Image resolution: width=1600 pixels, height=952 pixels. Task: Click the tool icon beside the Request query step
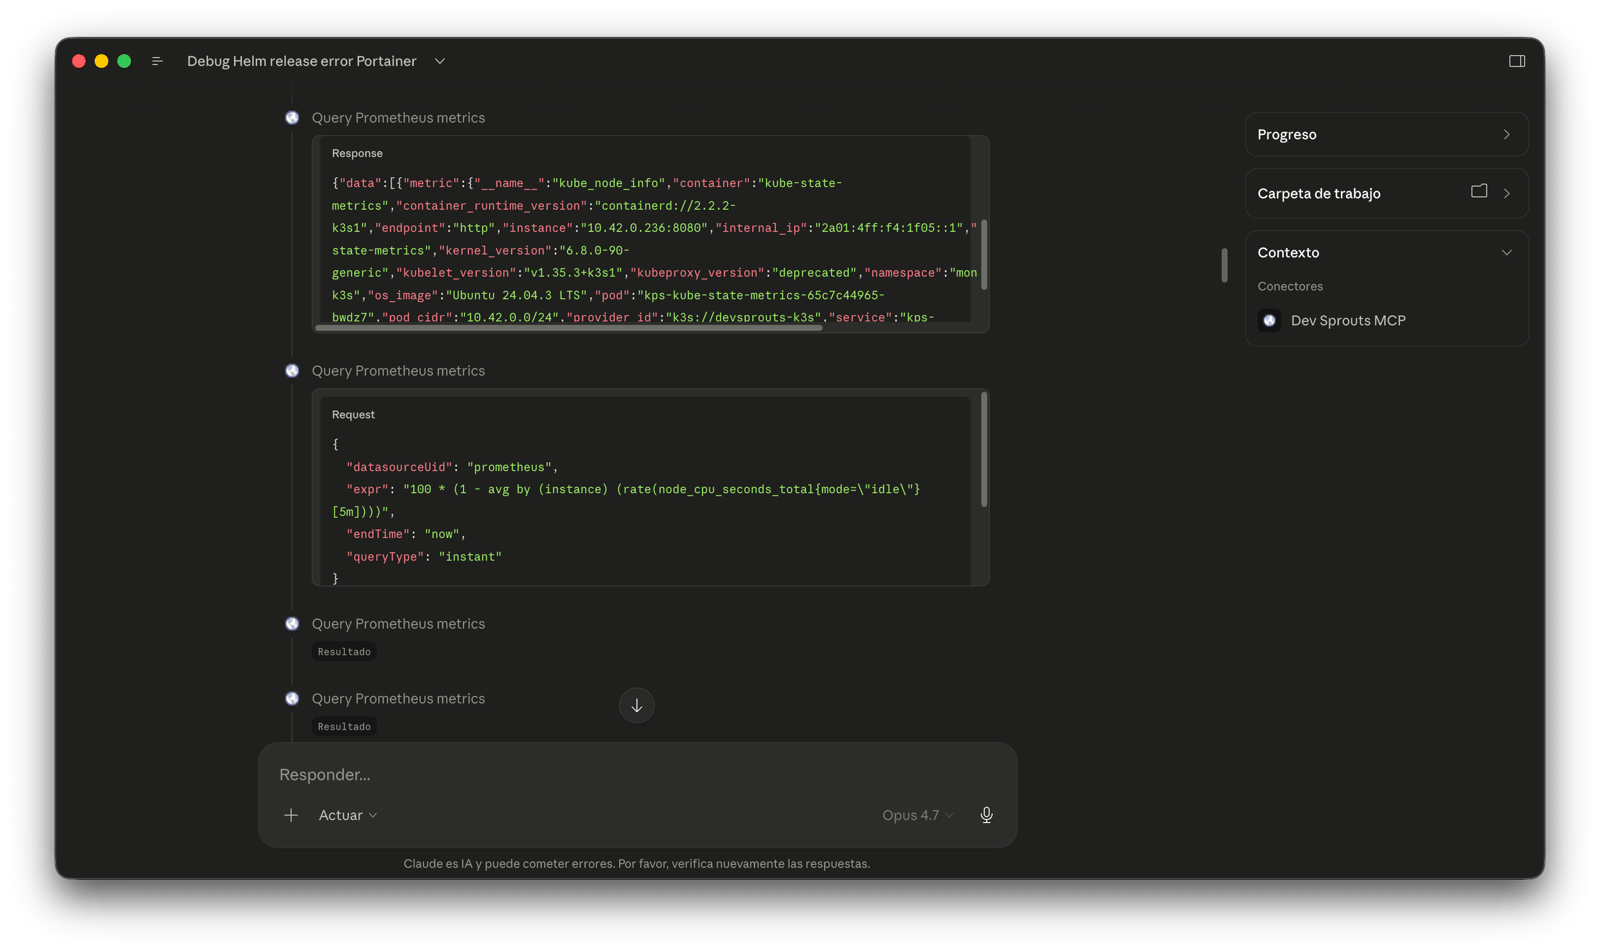pos(292,371)
